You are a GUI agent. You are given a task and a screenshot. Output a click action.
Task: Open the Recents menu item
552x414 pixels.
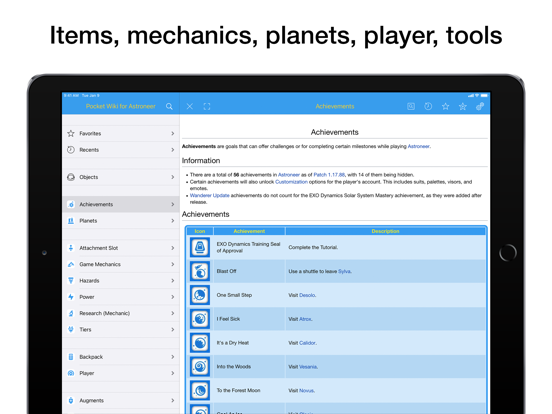pyautogui.click(x=121, y=150)
